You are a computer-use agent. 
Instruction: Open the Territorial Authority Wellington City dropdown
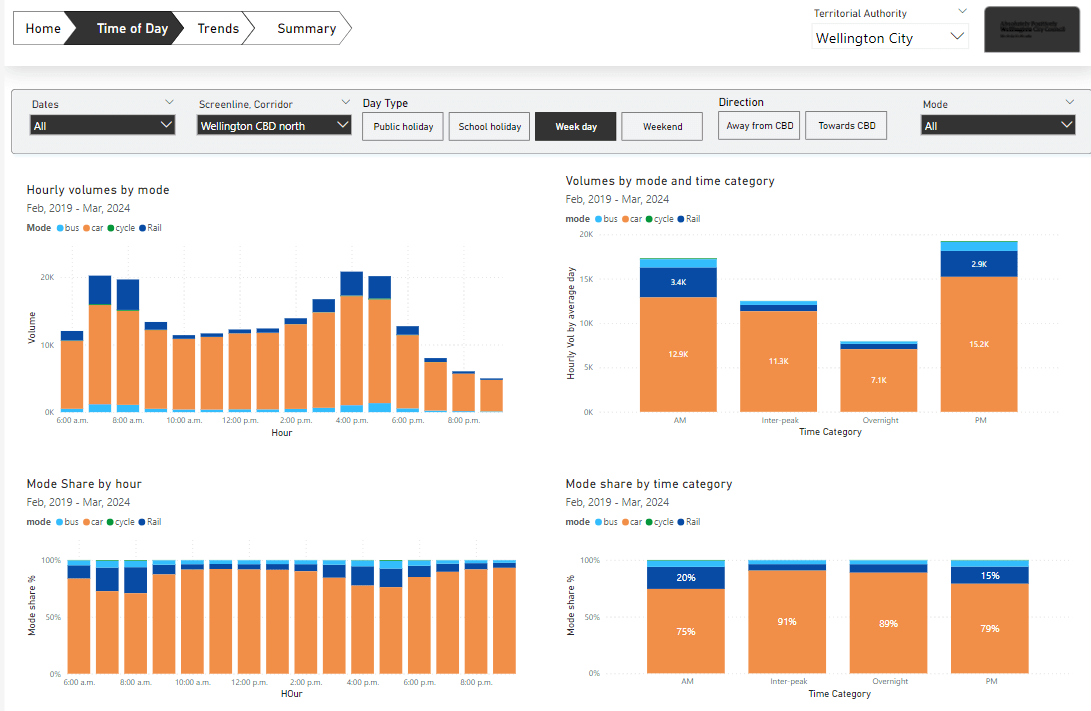tap(890, 38)
